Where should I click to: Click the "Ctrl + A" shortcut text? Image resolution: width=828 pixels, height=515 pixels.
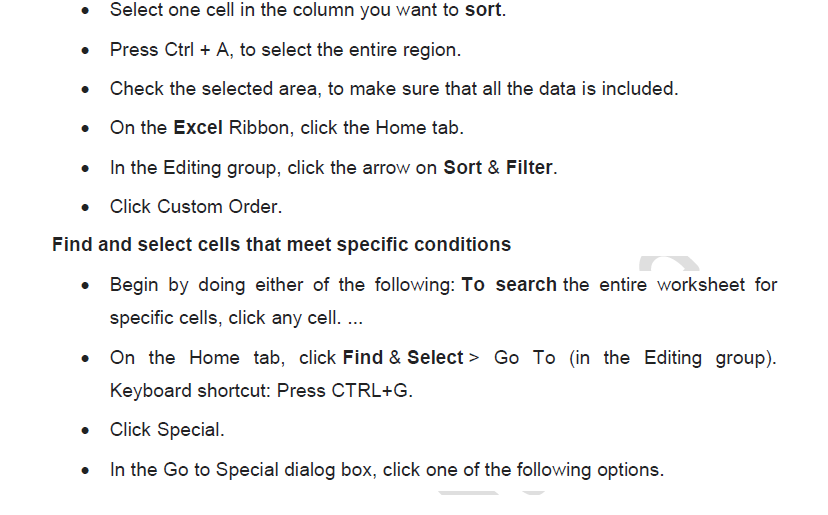tap(197, 49)
